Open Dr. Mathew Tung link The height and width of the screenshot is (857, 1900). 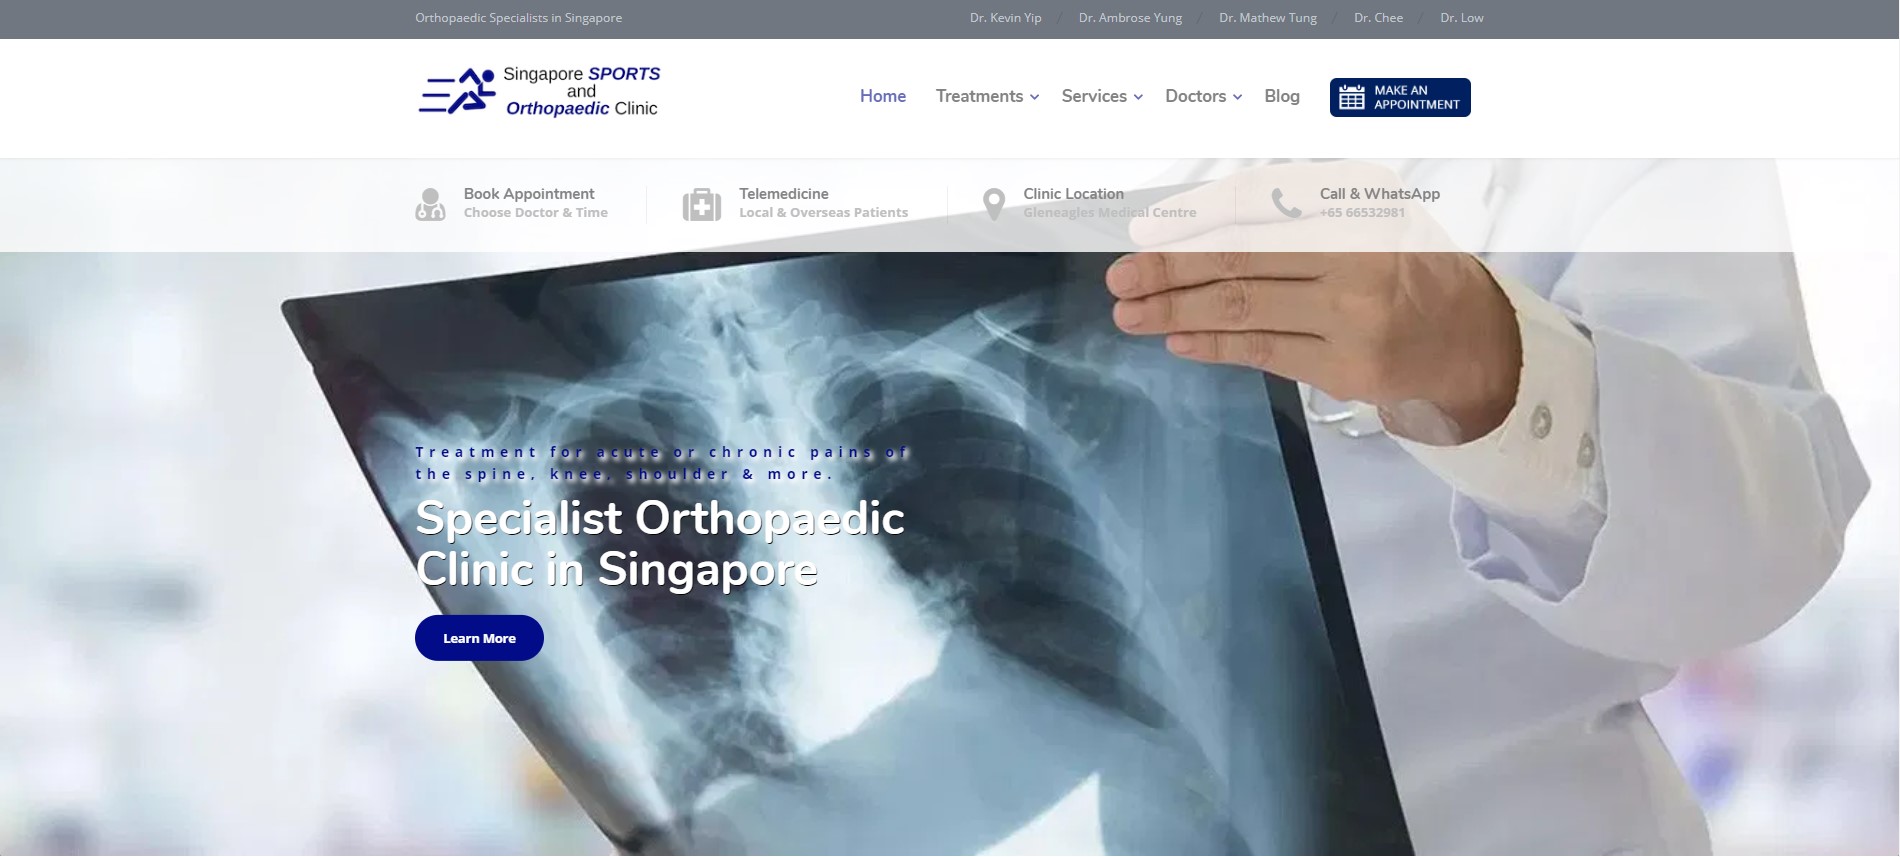(1268, 18)
